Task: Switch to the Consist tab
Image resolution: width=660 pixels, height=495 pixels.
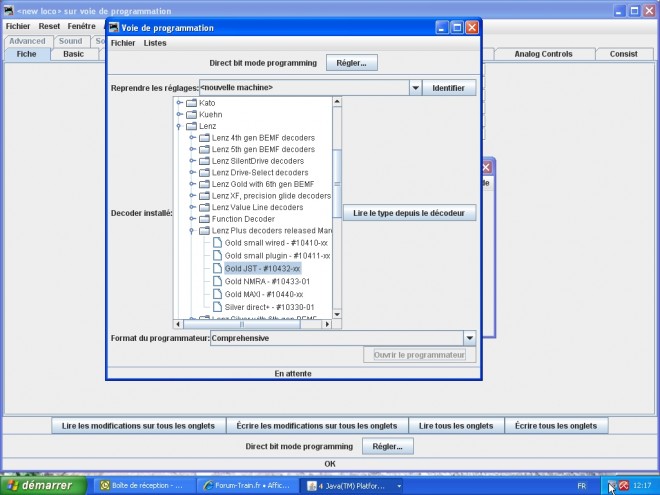Action: [x=623, y=54]
